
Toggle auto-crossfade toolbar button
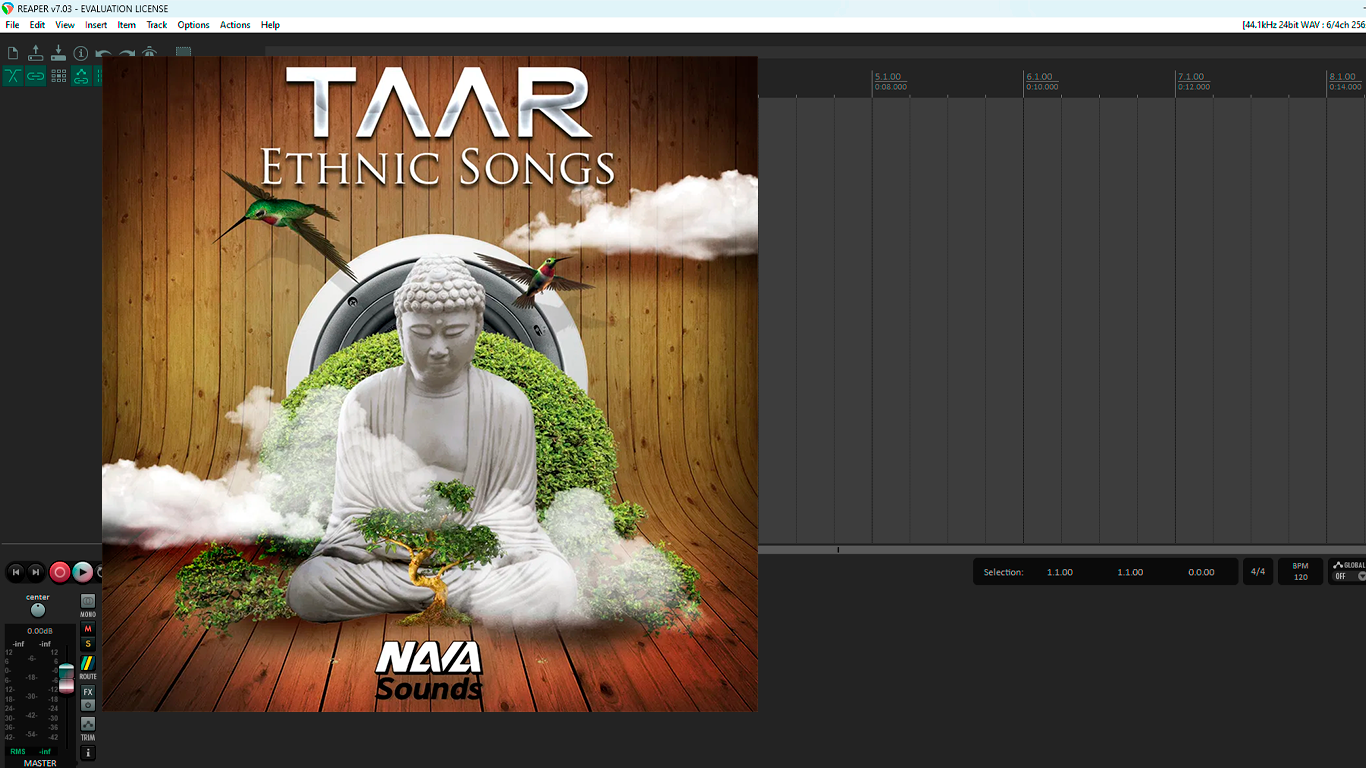13,76
